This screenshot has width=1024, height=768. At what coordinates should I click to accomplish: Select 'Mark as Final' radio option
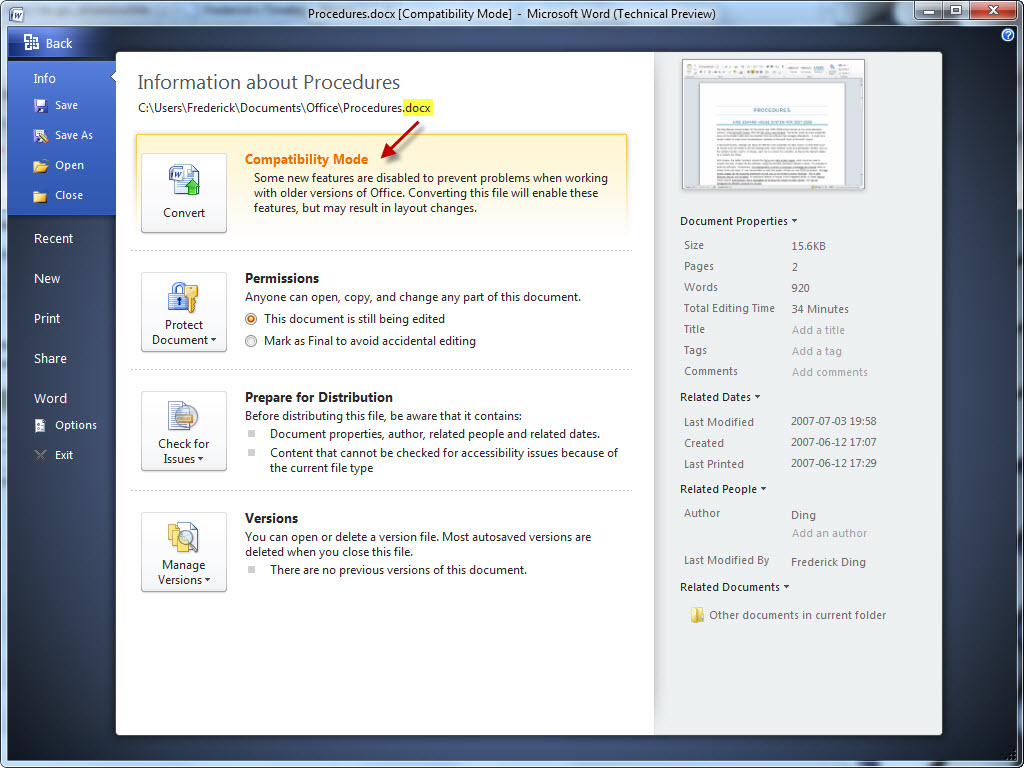pyautogui.click(x=251, y=341)
